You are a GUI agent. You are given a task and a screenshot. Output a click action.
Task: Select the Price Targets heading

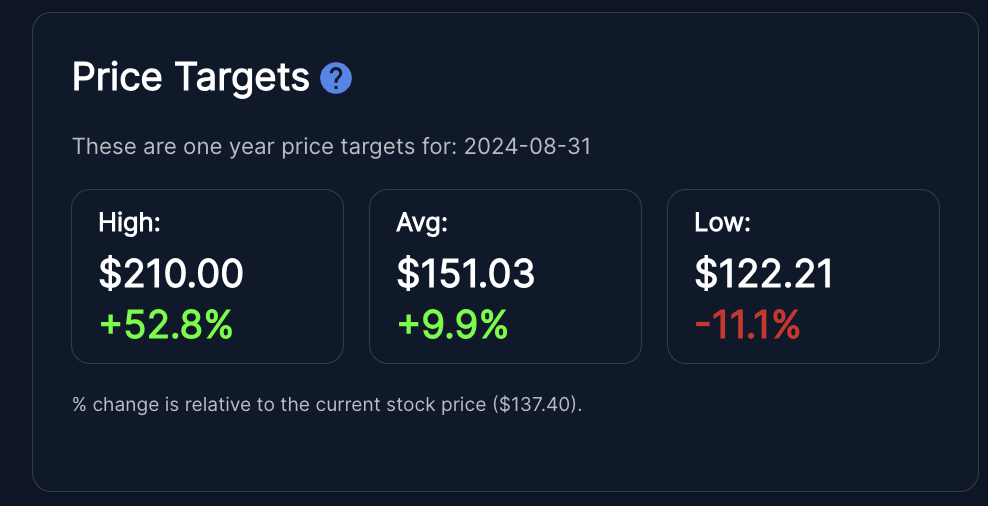point(190,78)
